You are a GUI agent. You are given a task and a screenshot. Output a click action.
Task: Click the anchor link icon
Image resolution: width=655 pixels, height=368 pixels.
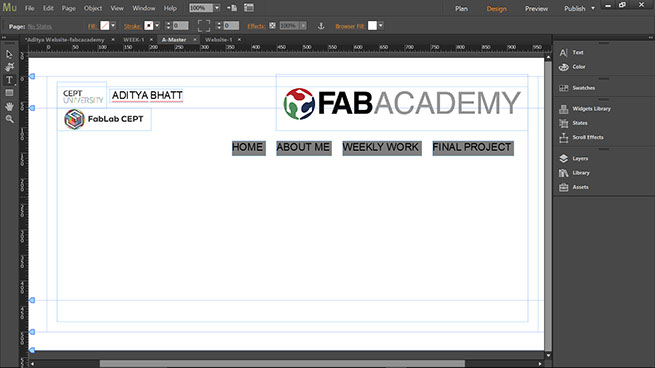pos(321,26)
